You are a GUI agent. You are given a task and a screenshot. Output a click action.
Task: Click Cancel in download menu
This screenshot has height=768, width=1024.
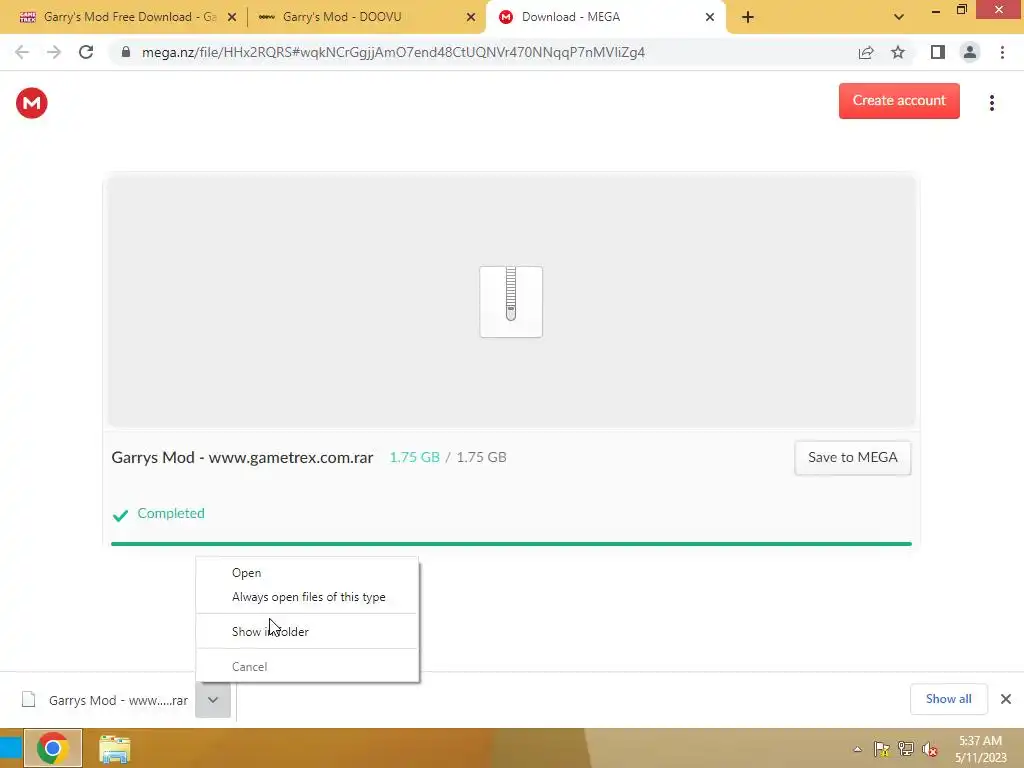308,667
